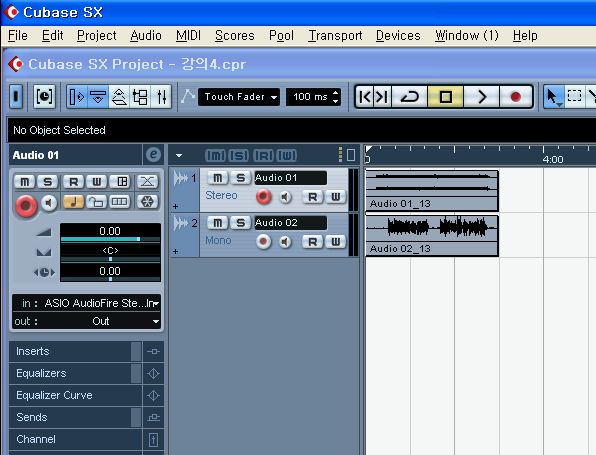The image size is (596, 455).
Task: Record-enable the Audio 02 track
Action: coord(263,241)
